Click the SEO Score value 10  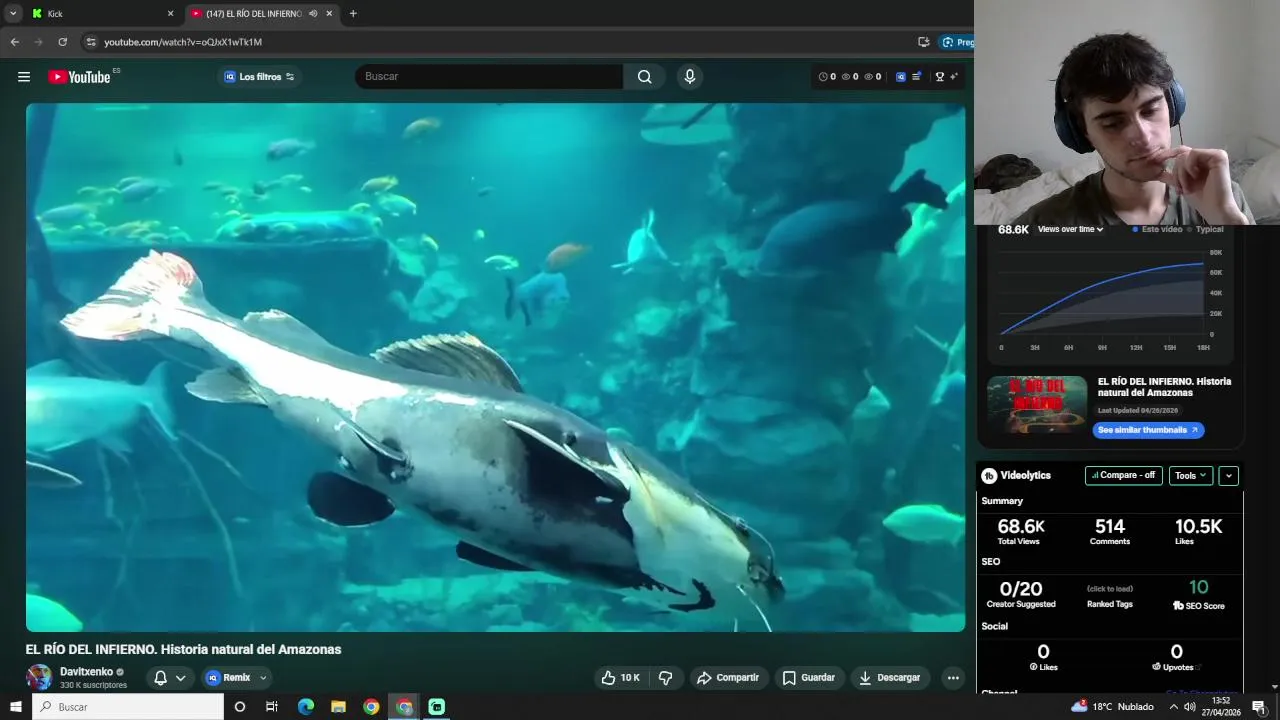1198,588
